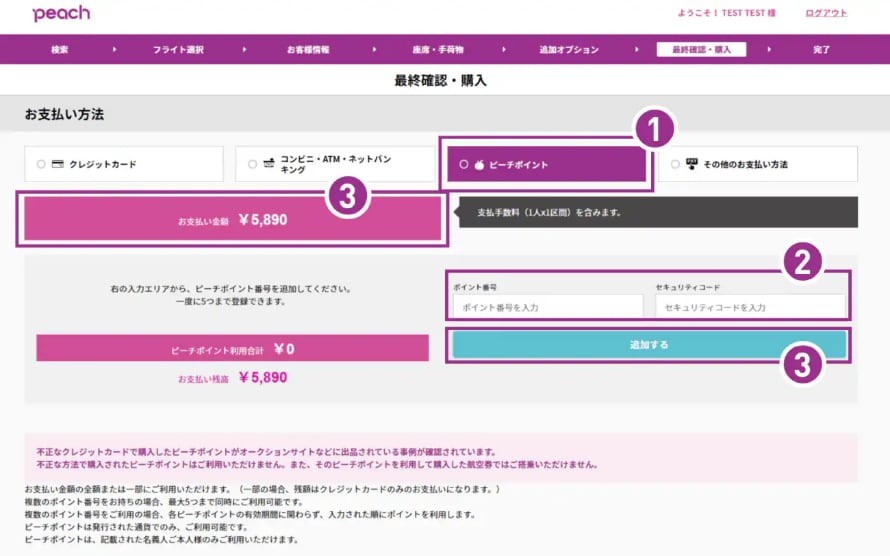The image size is (890, 556).
Task: Go to the 検索 step
Action: tap(60, 49)
